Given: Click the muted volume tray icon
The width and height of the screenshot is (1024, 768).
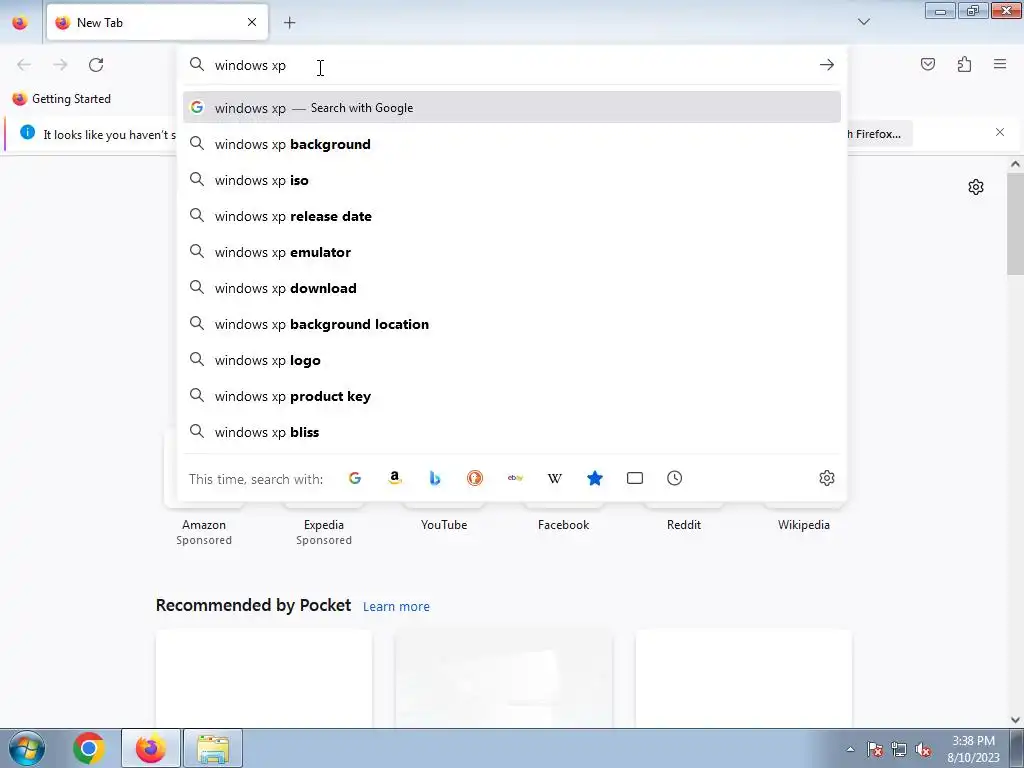Looking at the screenshot, I should click(923, 749).
